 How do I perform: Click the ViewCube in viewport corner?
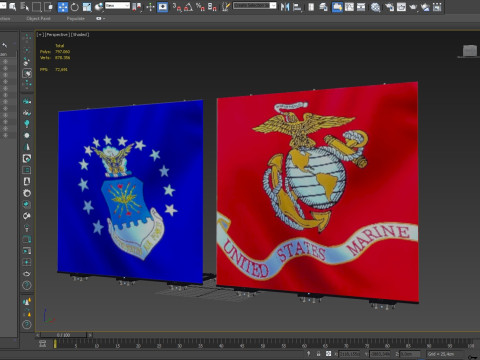(x=470, y=51)
